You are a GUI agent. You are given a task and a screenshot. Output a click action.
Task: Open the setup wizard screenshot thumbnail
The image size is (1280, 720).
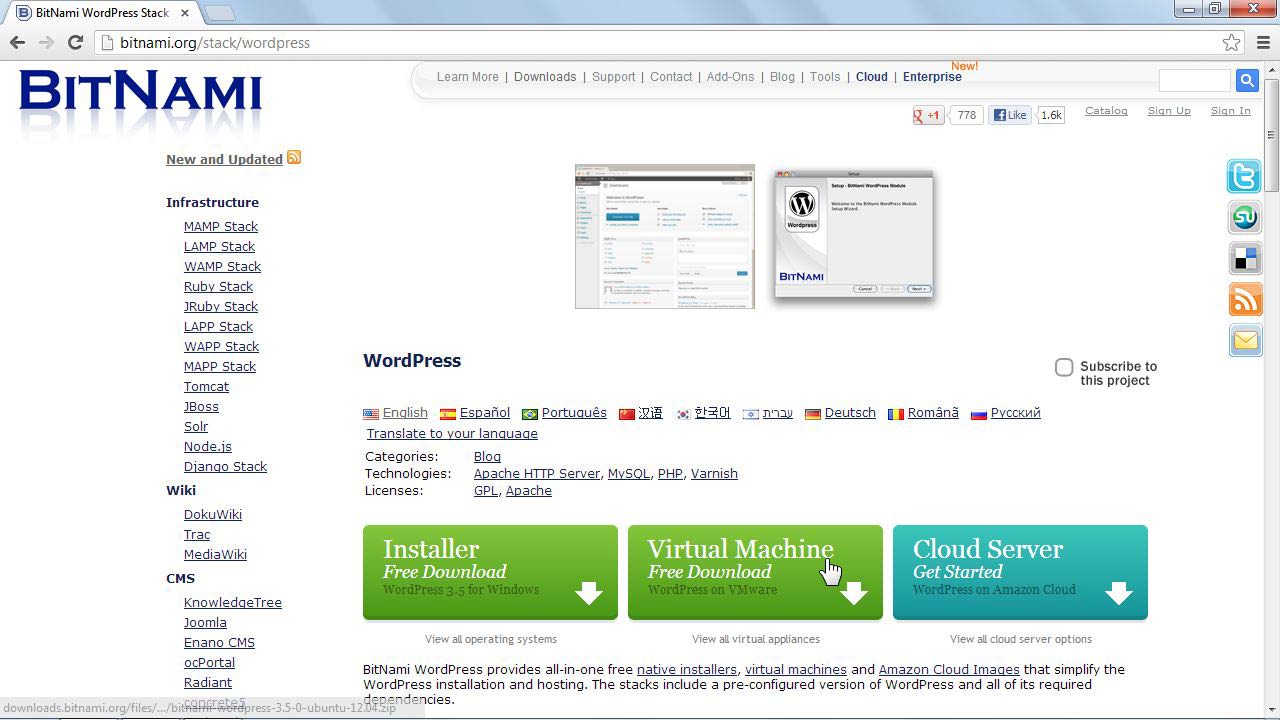(854, 234)
